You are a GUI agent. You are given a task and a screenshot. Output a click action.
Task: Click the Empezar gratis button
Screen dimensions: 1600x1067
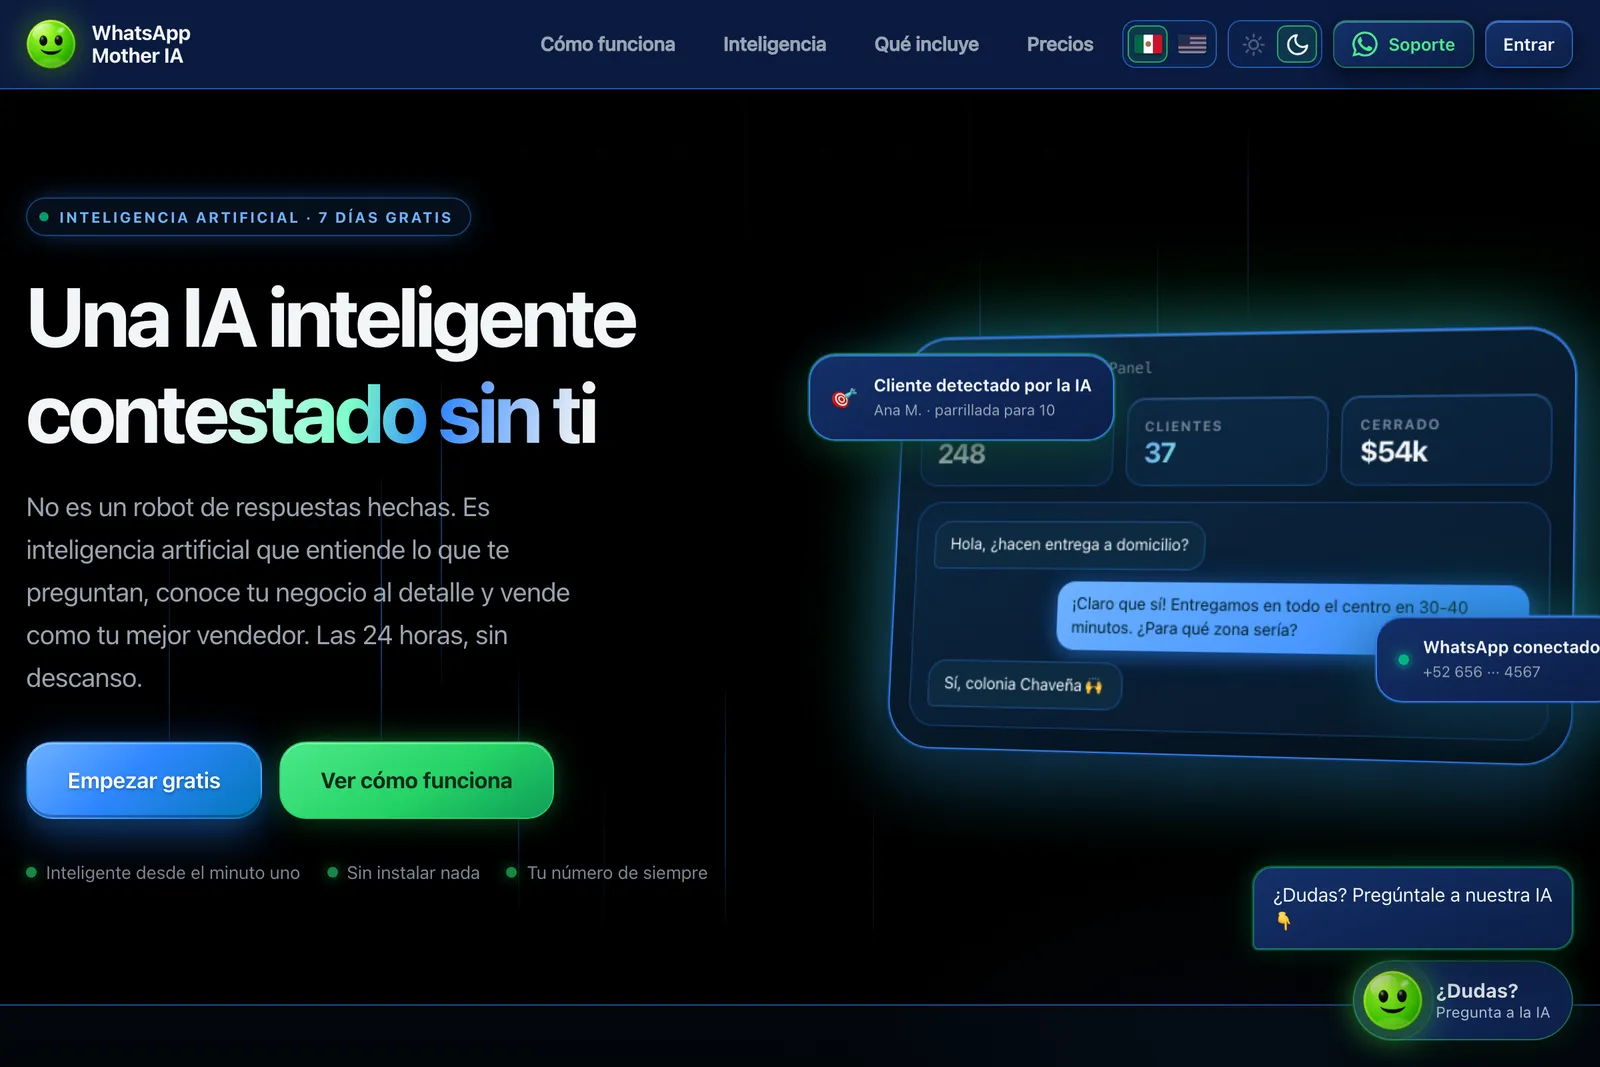(x=144, y=780)
